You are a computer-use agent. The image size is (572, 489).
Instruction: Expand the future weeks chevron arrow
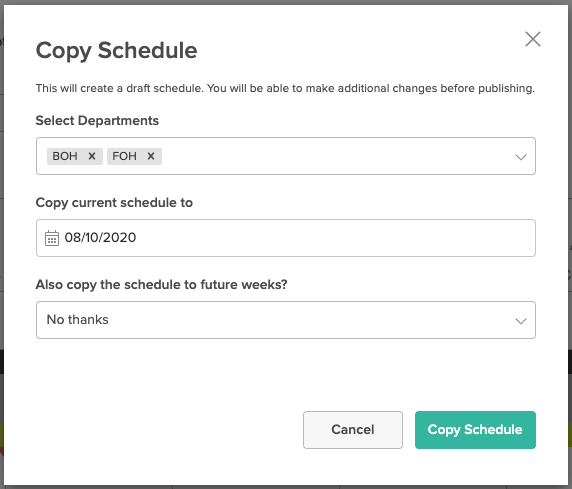pos(521,321)
